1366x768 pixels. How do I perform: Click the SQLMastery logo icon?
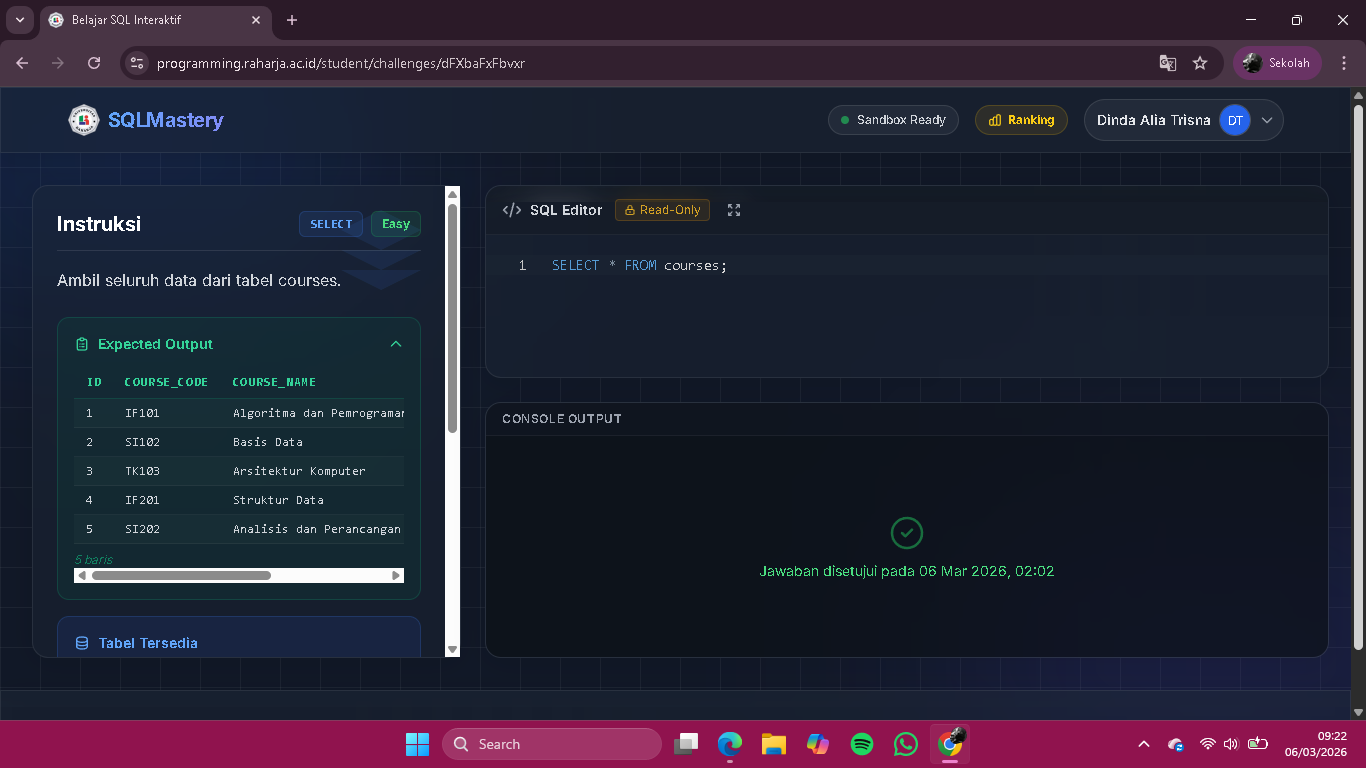(x=83, y=120)
